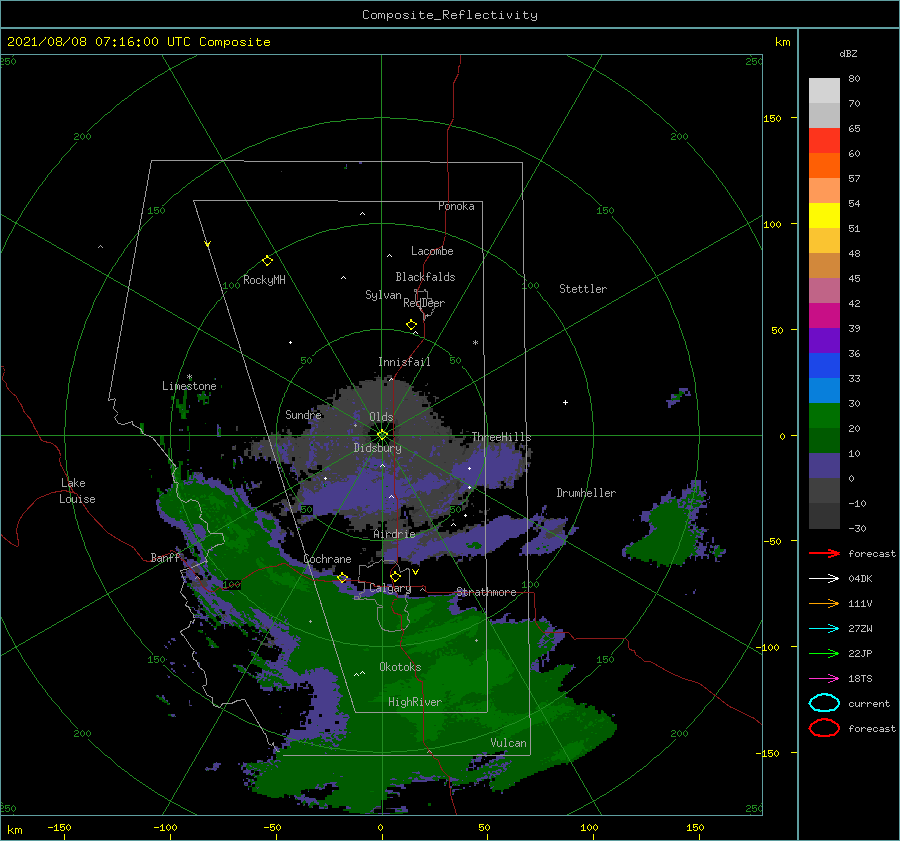This screenshot has height=841, width=900.
Task: Click the purple 10 dBZ color swatch
Action: click(x=824, y=466)
